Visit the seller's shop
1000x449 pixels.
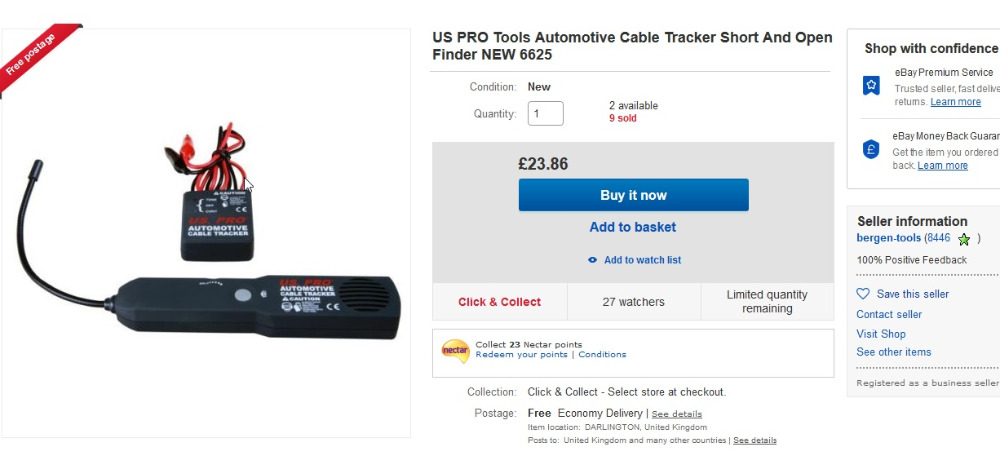pyautogui.click(x=881, y=334)
